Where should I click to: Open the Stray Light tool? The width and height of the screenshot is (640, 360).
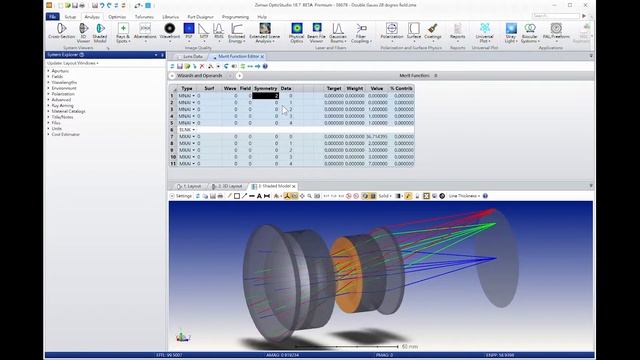[511, 33]
